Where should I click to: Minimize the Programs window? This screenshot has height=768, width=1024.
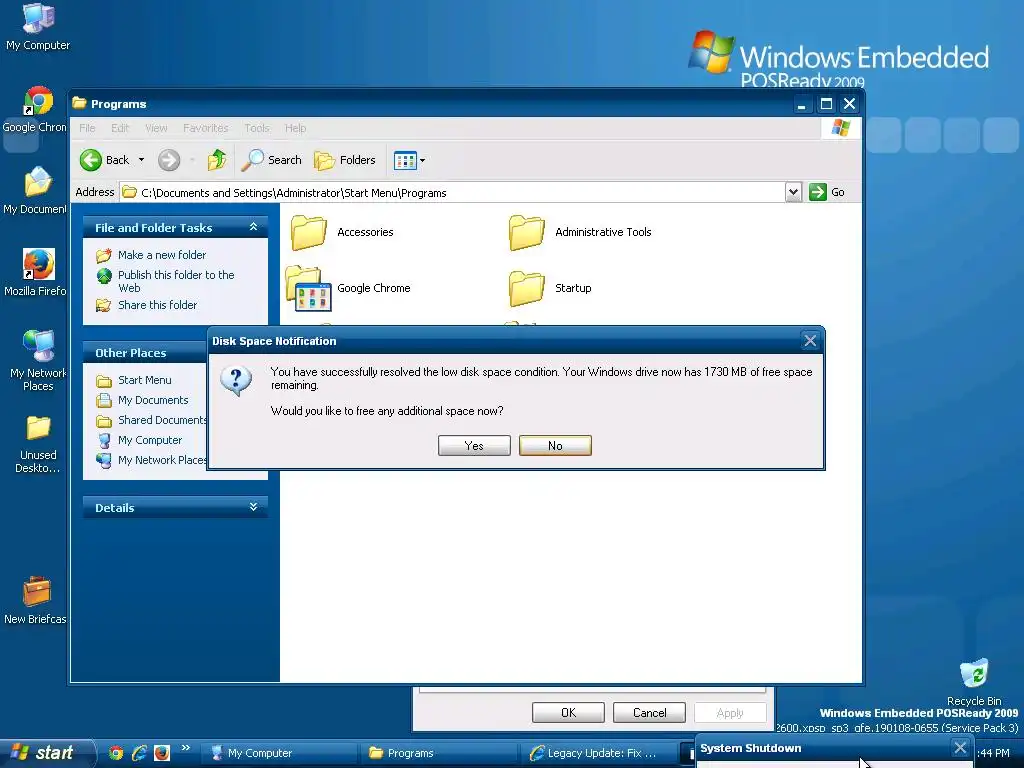[x=802, y=104]
